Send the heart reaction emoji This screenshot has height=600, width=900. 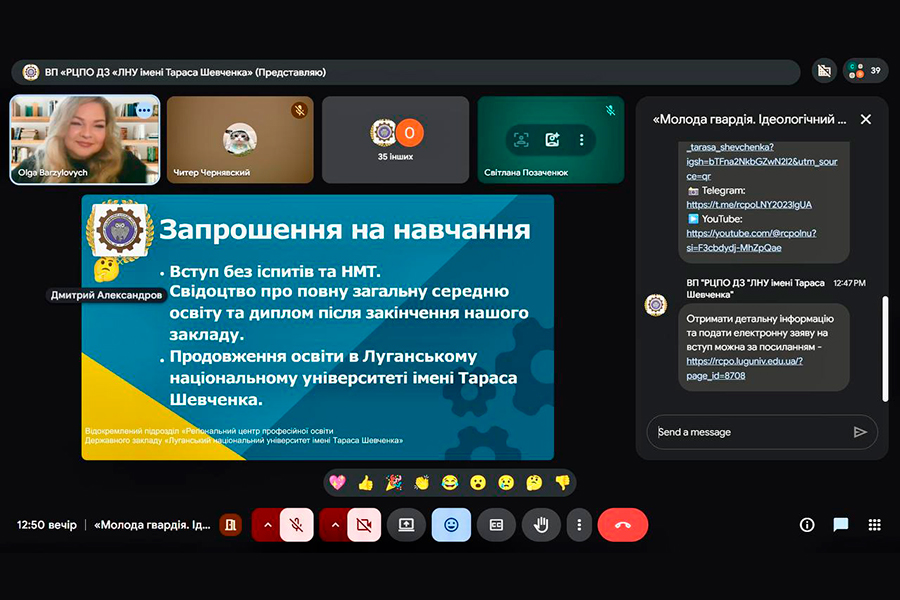coord(338,483)
